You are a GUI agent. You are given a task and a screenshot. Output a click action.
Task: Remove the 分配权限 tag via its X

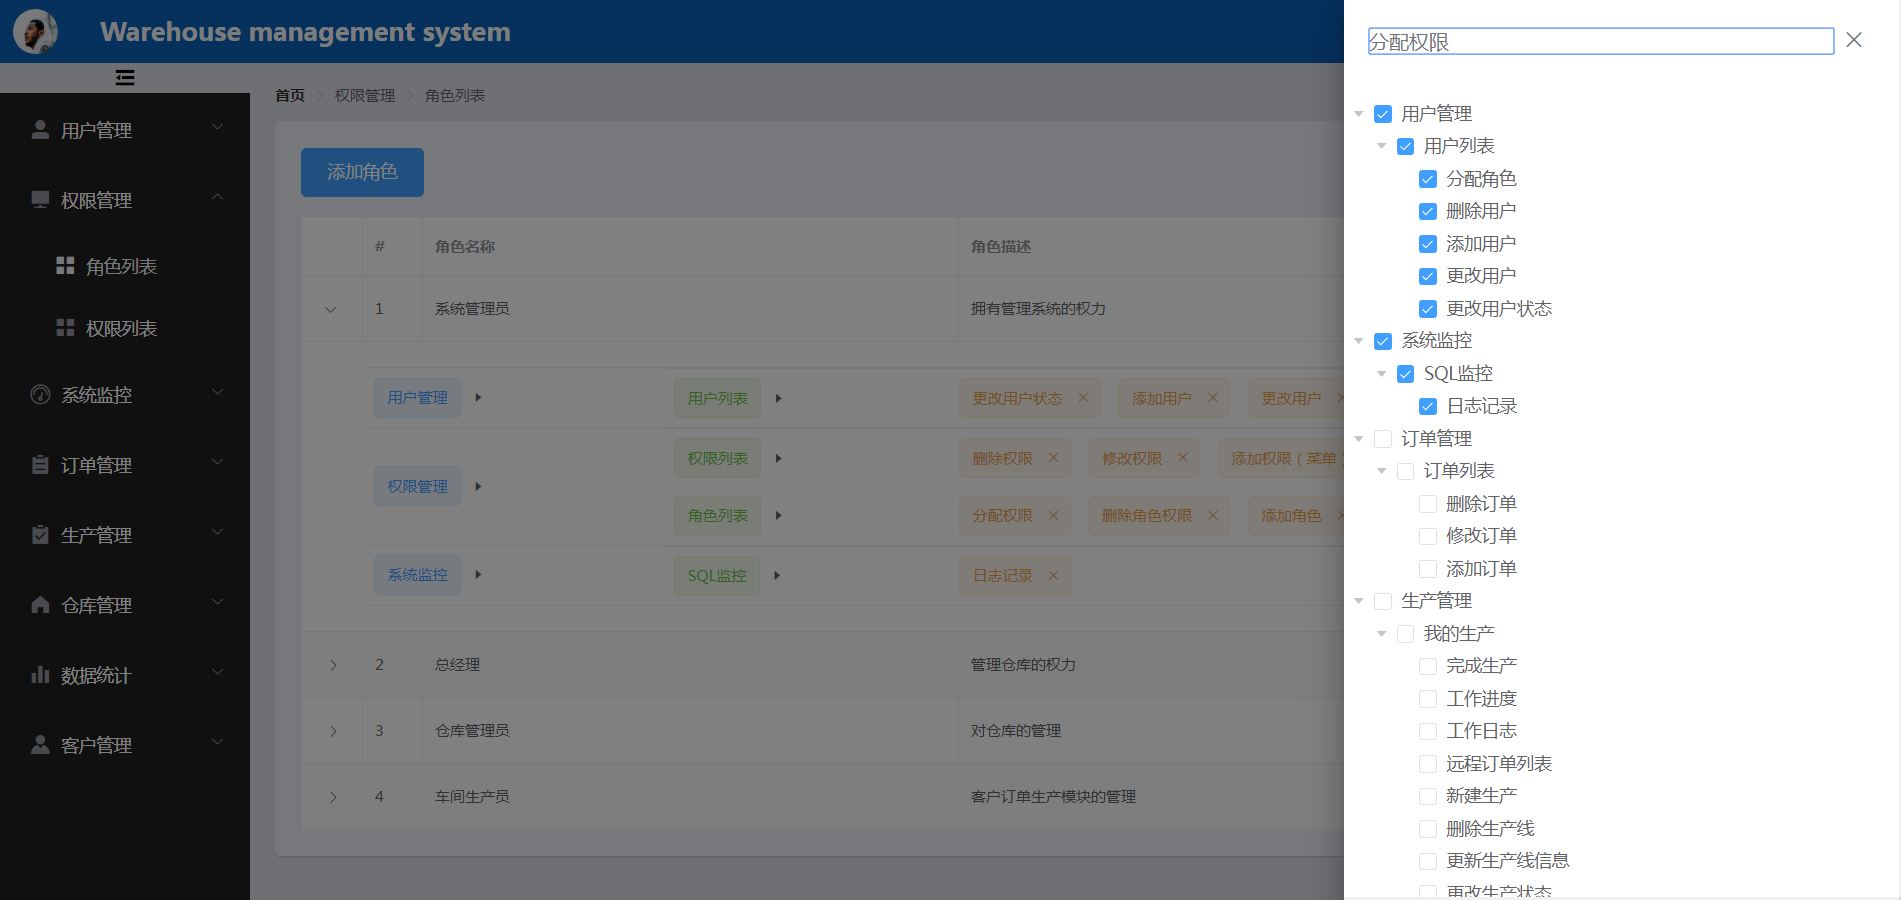(1053, 516)
